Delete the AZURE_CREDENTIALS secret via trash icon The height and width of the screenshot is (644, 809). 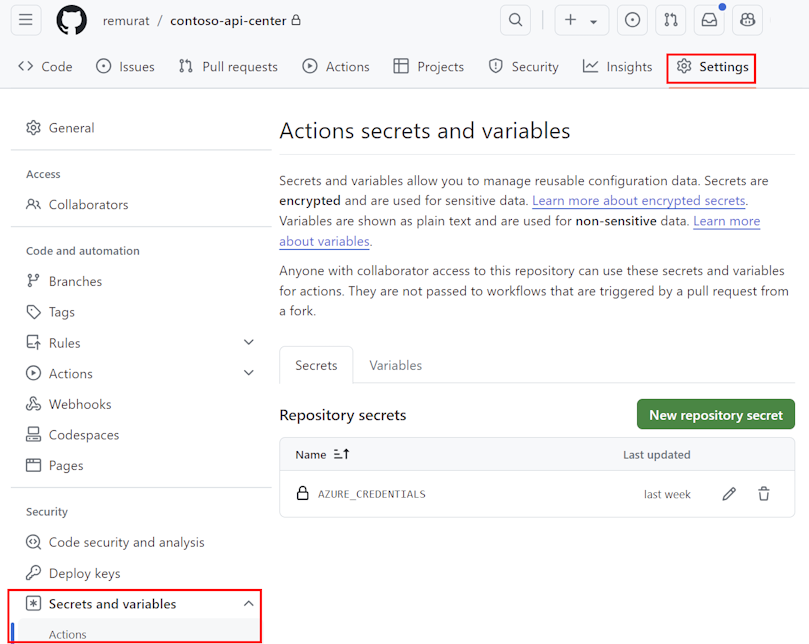pyautogui.click(x=763, y=493)
